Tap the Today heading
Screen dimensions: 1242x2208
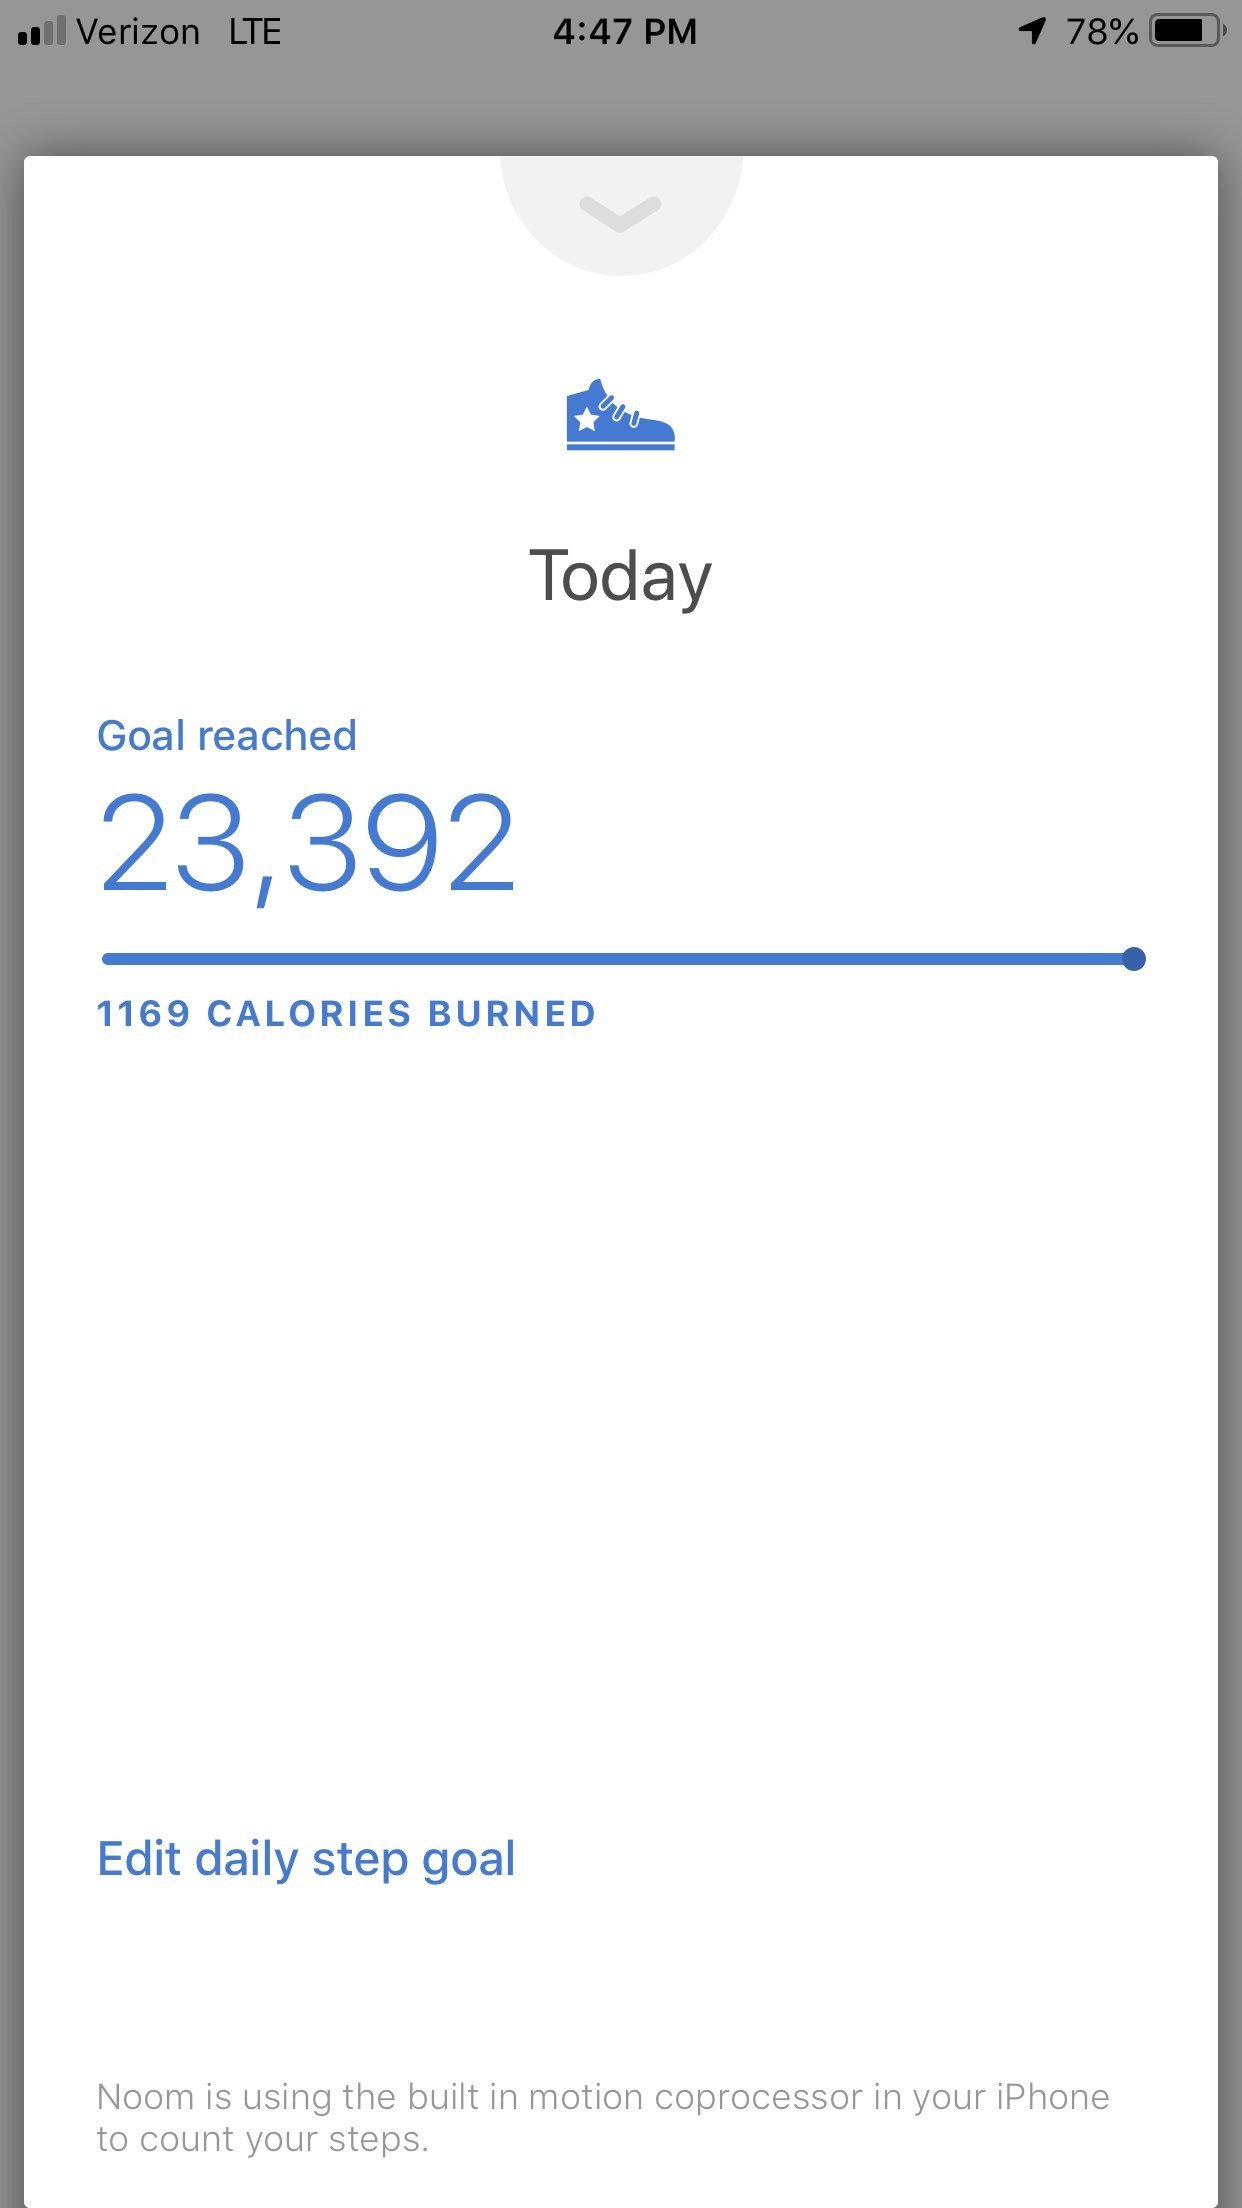pyautogui.click(x=620, y=577)
